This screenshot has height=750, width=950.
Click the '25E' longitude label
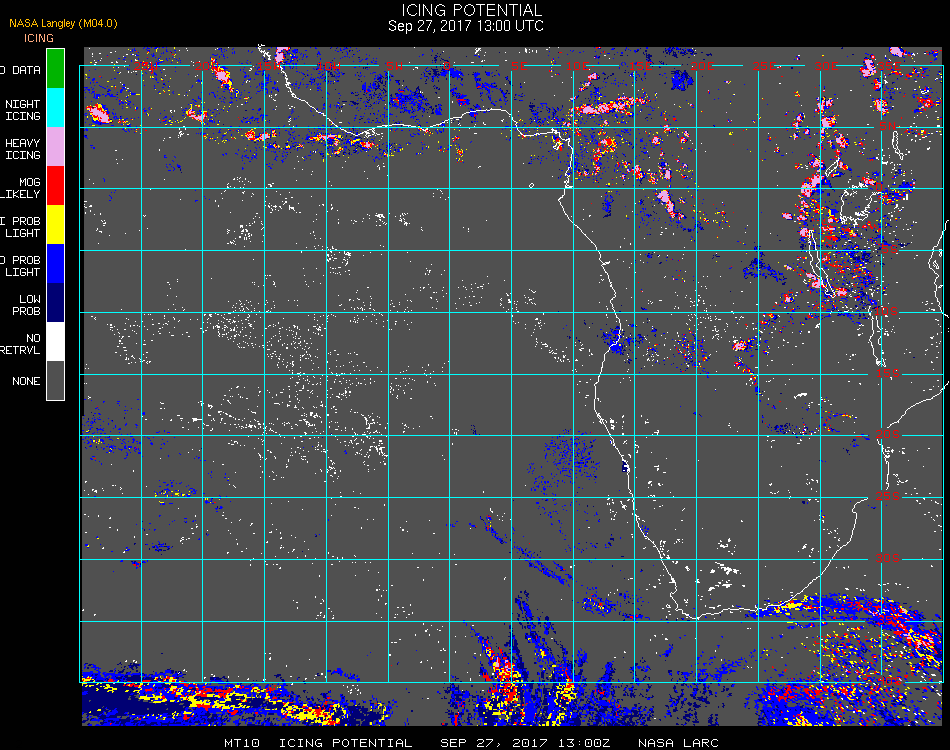[764, 66]
